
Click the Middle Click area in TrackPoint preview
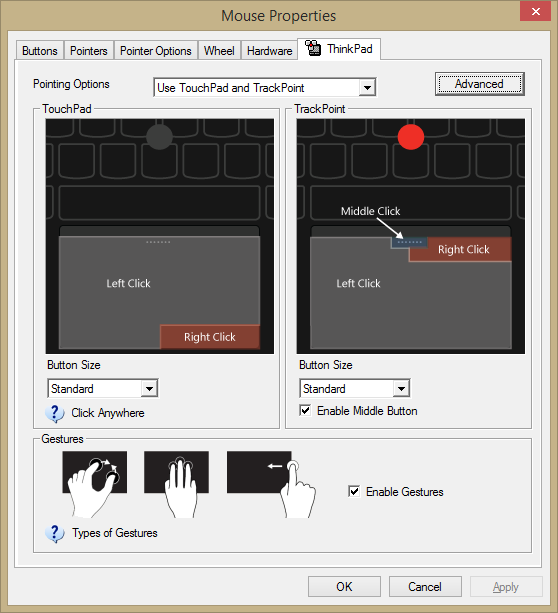(x=409, y=242)
